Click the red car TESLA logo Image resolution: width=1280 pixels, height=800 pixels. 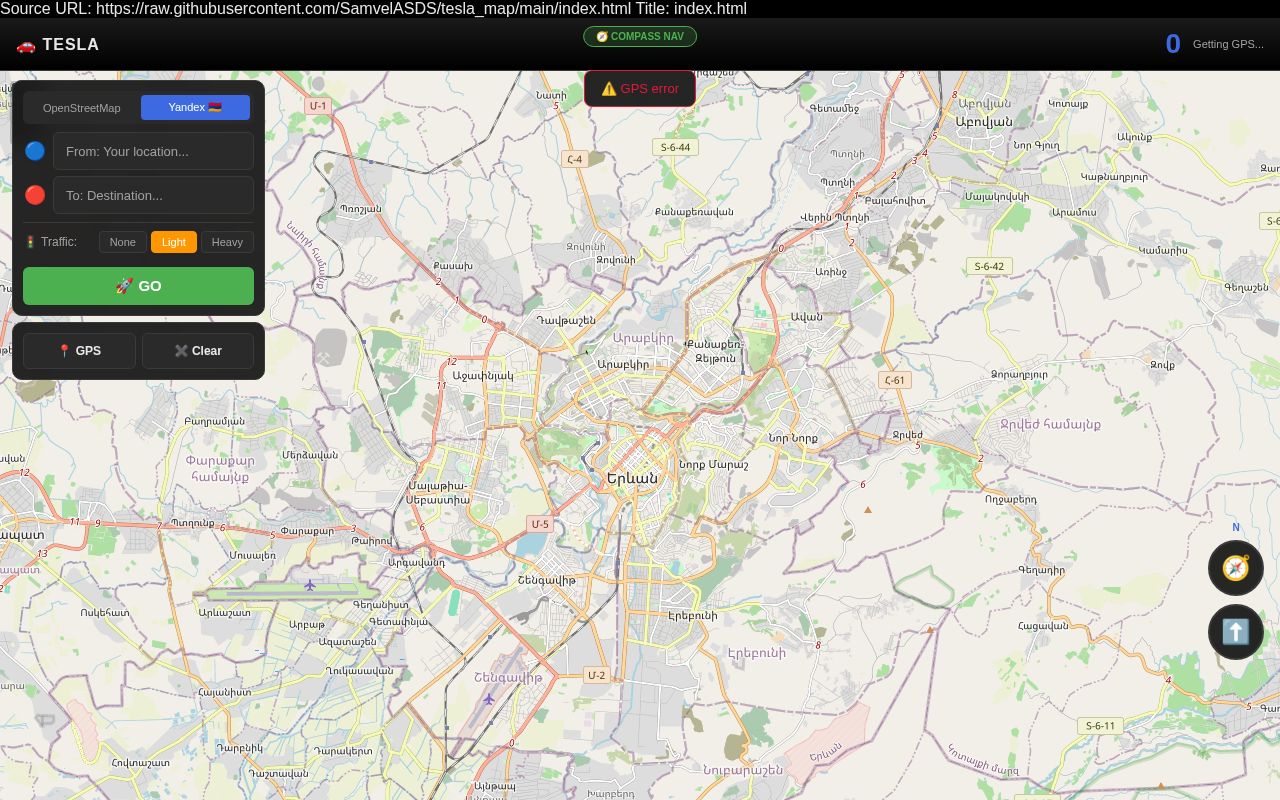click(57, 44)
